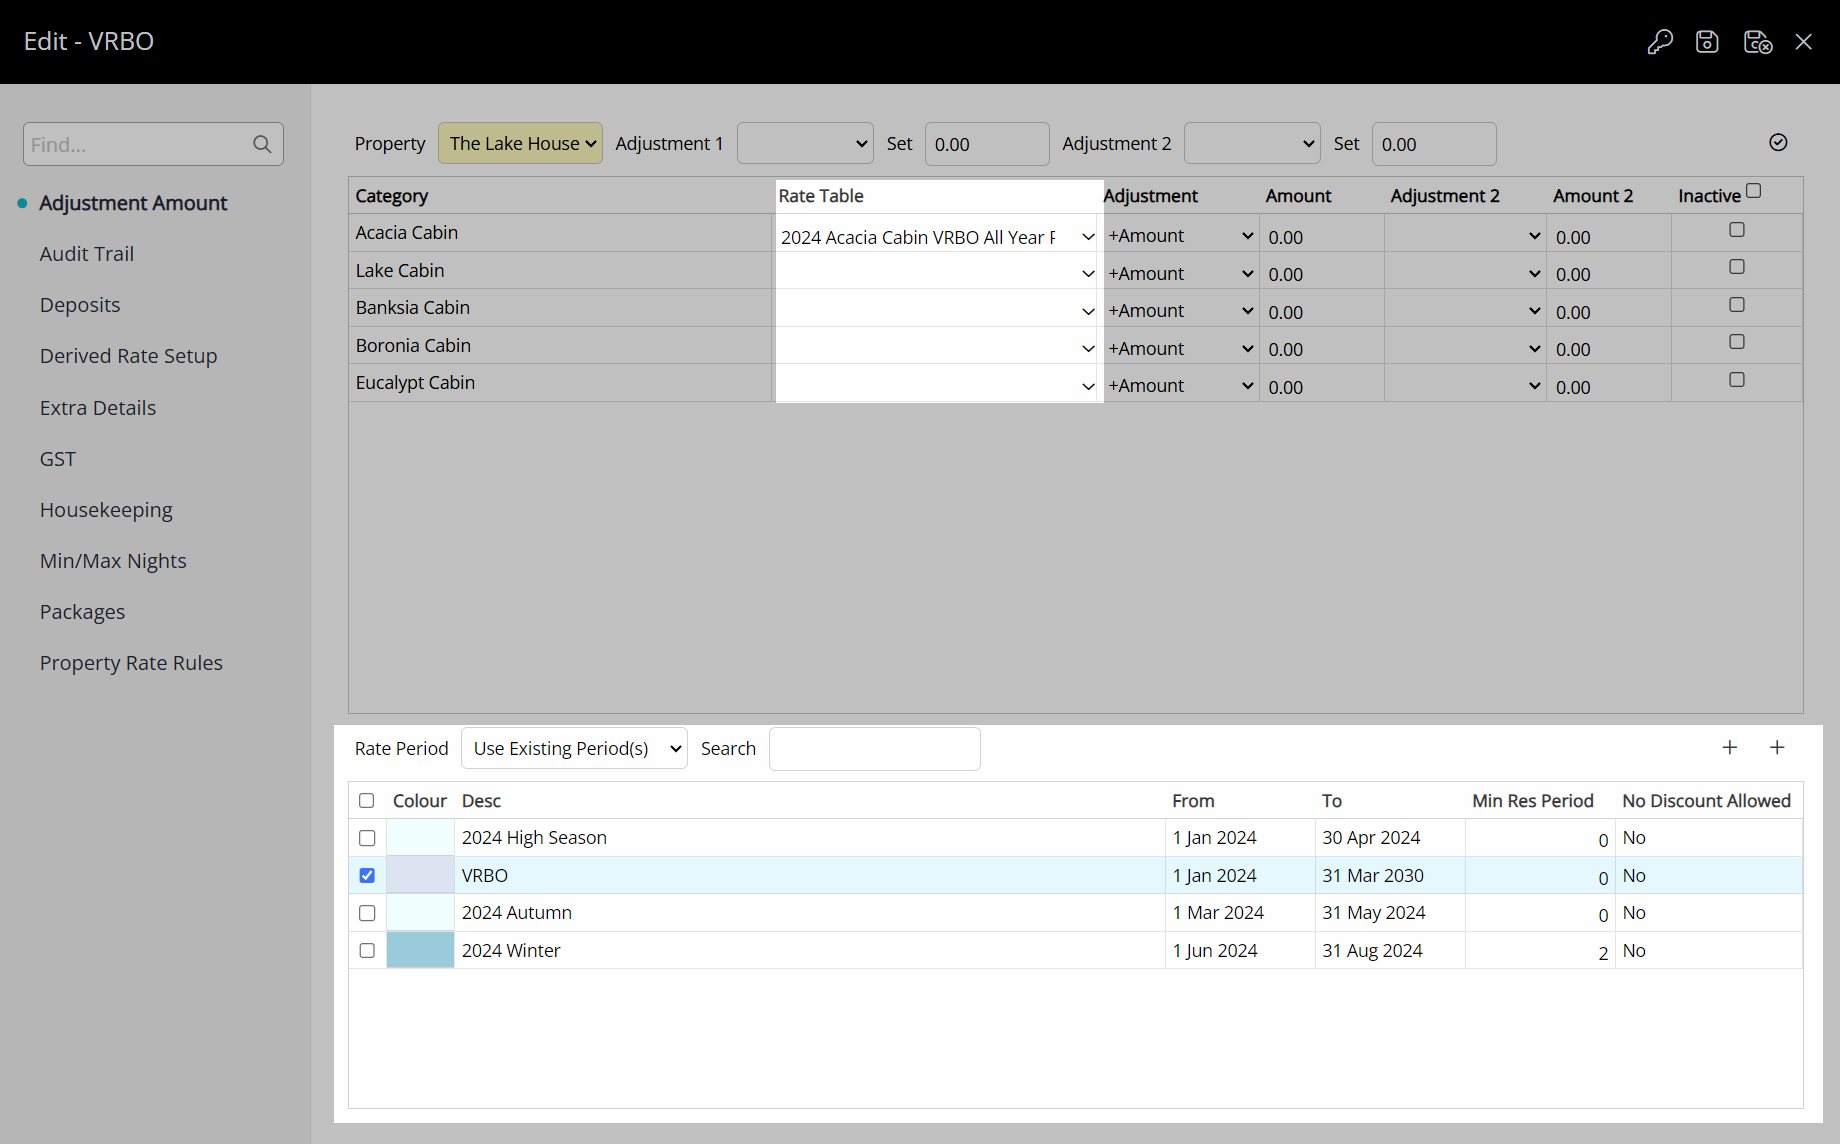Click 31 Aug 2024 end date cell

tap(1390, 950)
